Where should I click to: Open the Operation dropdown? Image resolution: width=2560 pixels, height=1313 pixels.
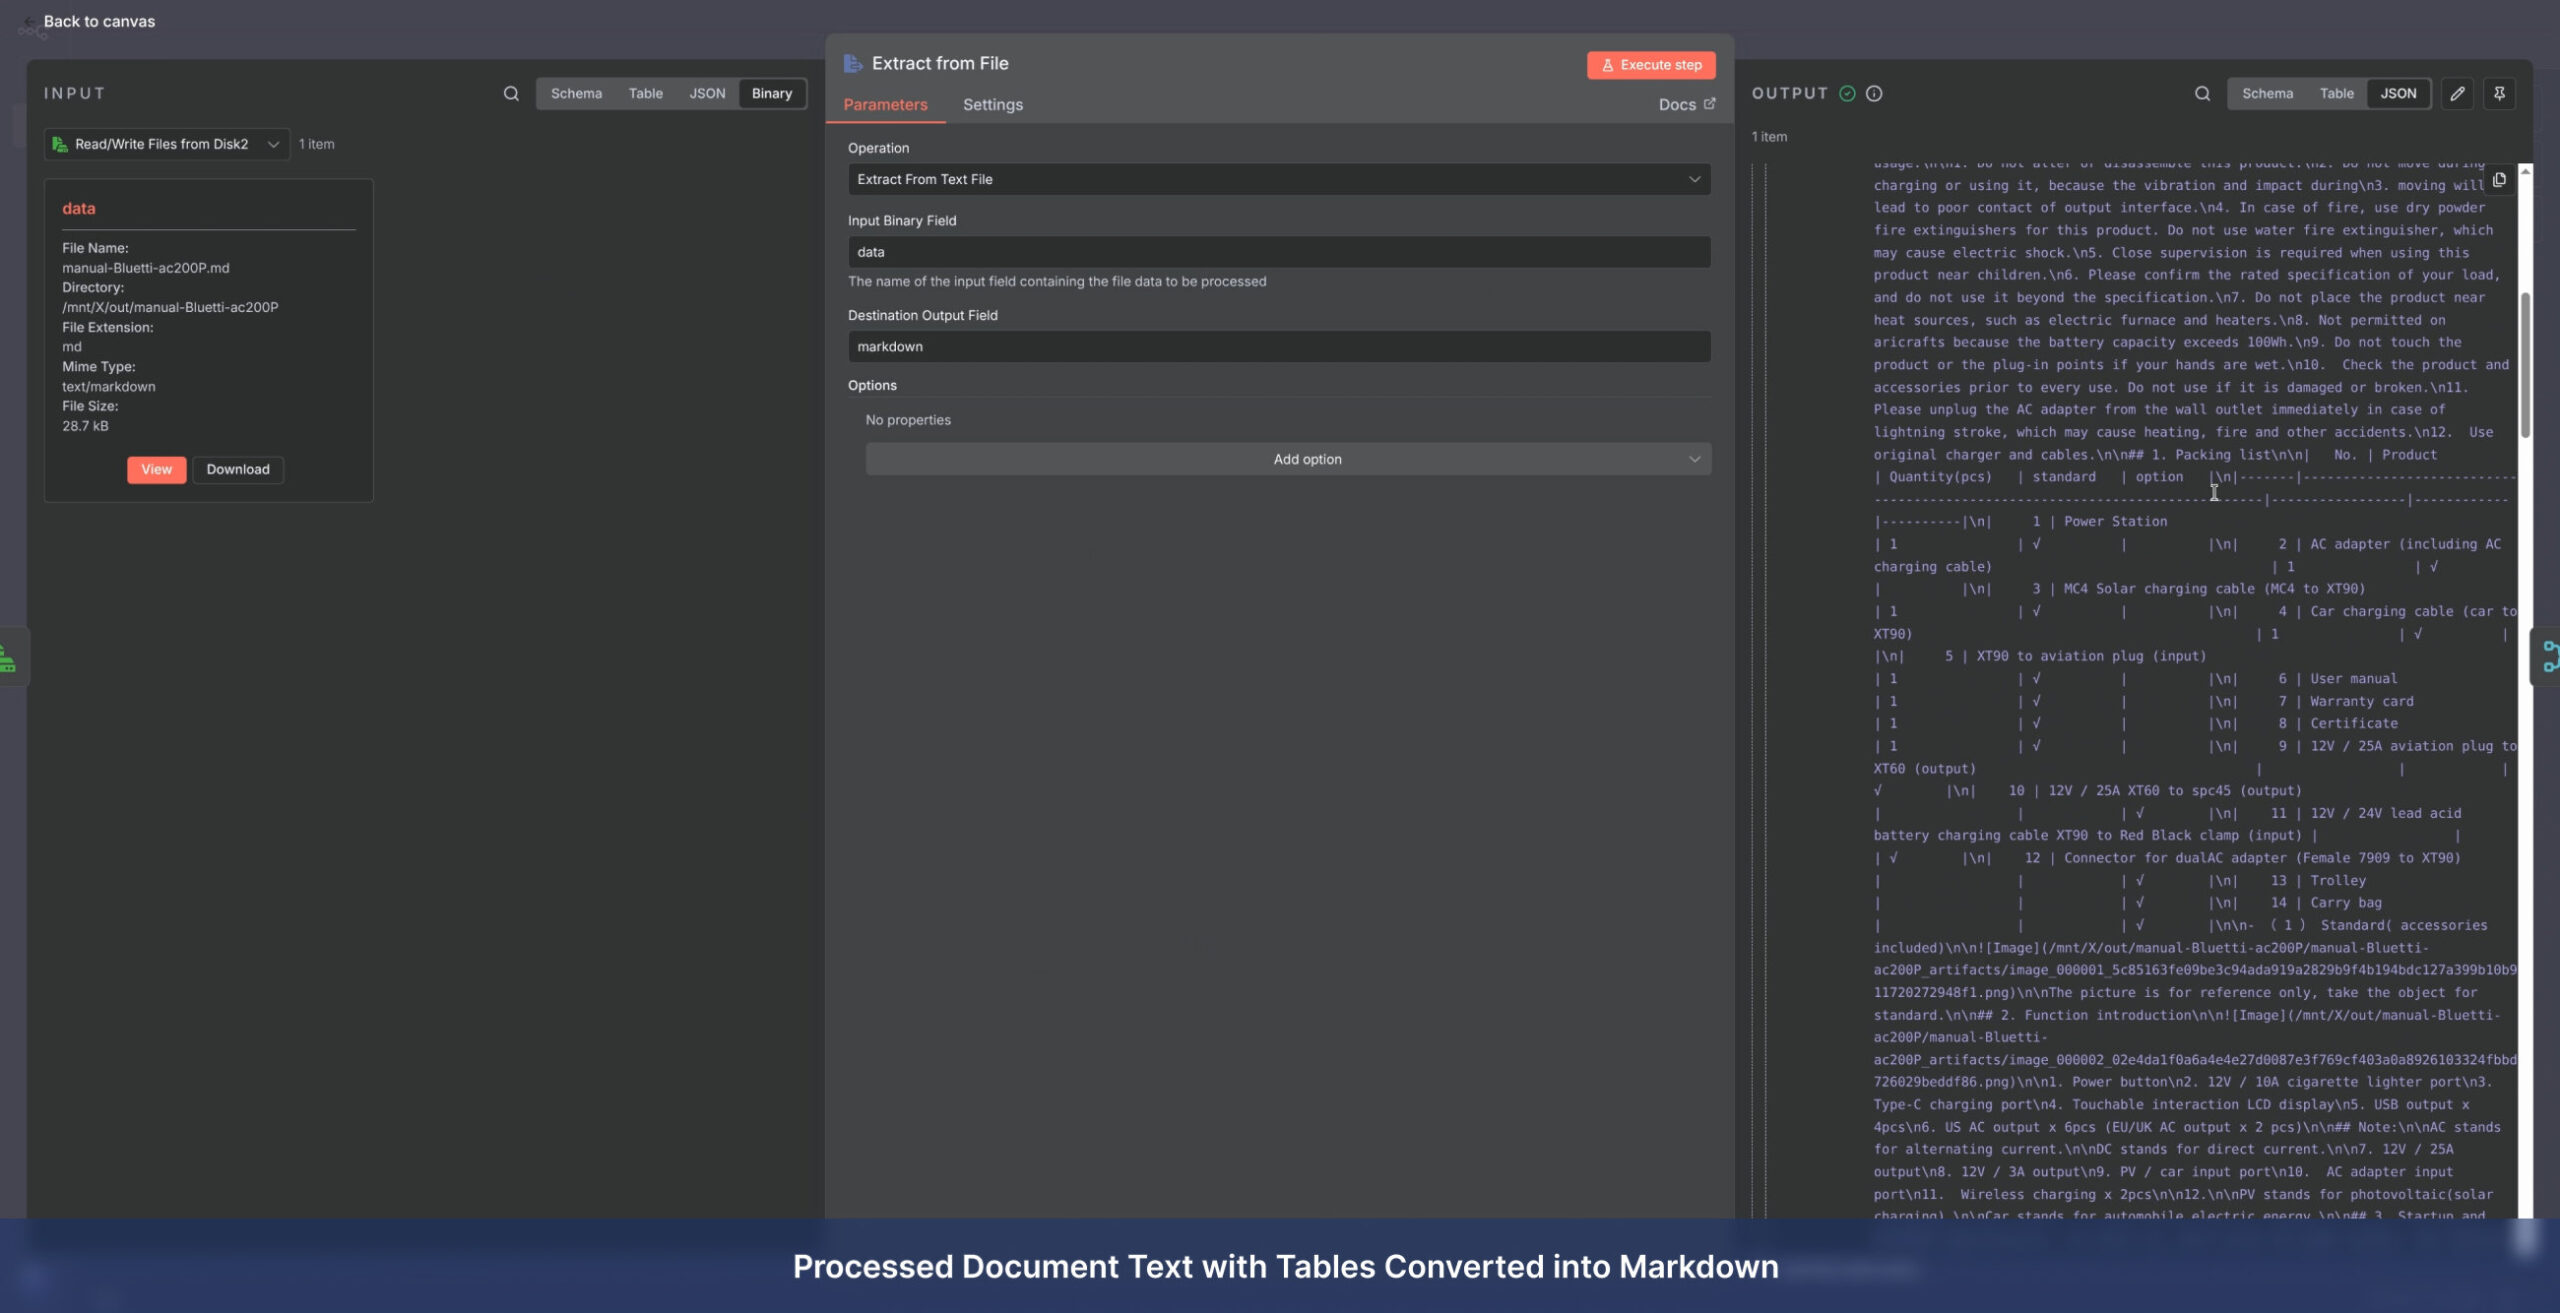pyautogui.click(x=1278, y=179)
